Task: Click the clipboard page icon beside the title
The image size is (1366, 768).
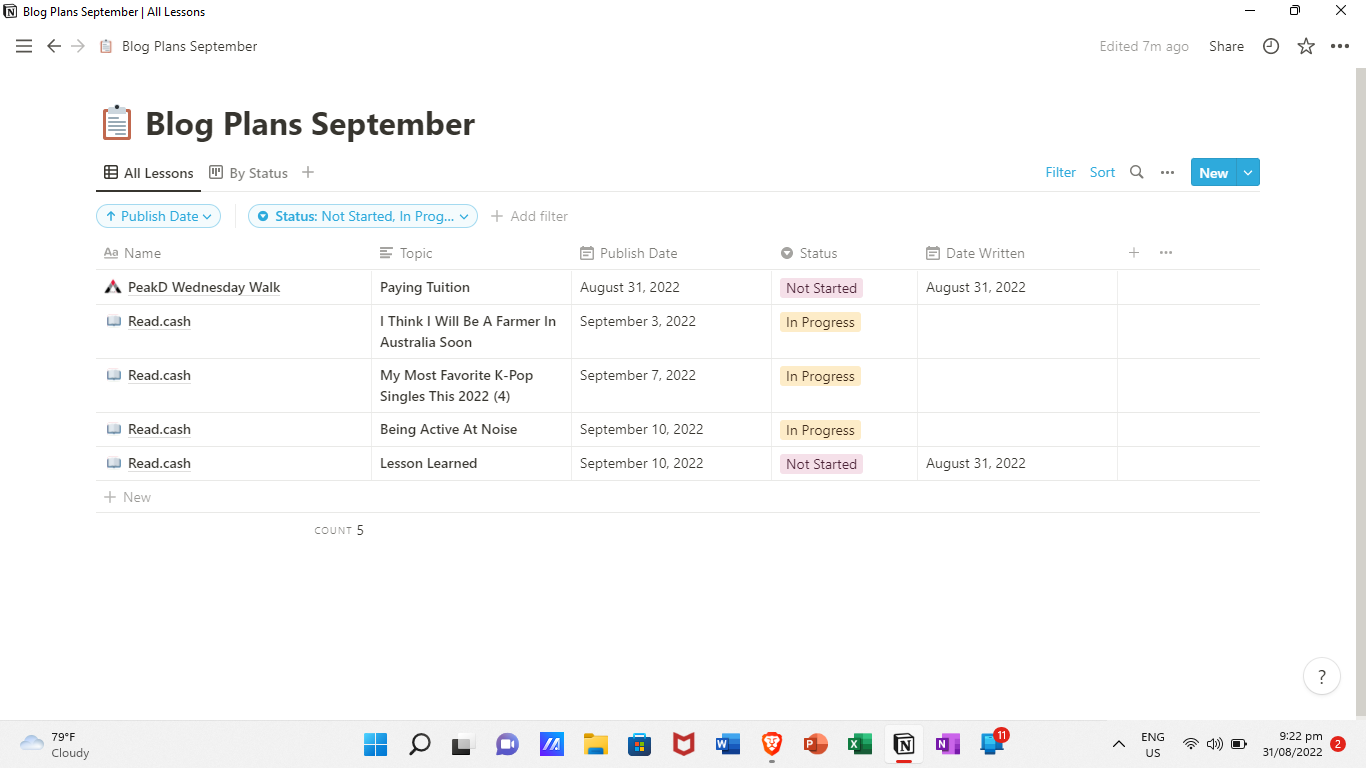Action: point(117,124)
